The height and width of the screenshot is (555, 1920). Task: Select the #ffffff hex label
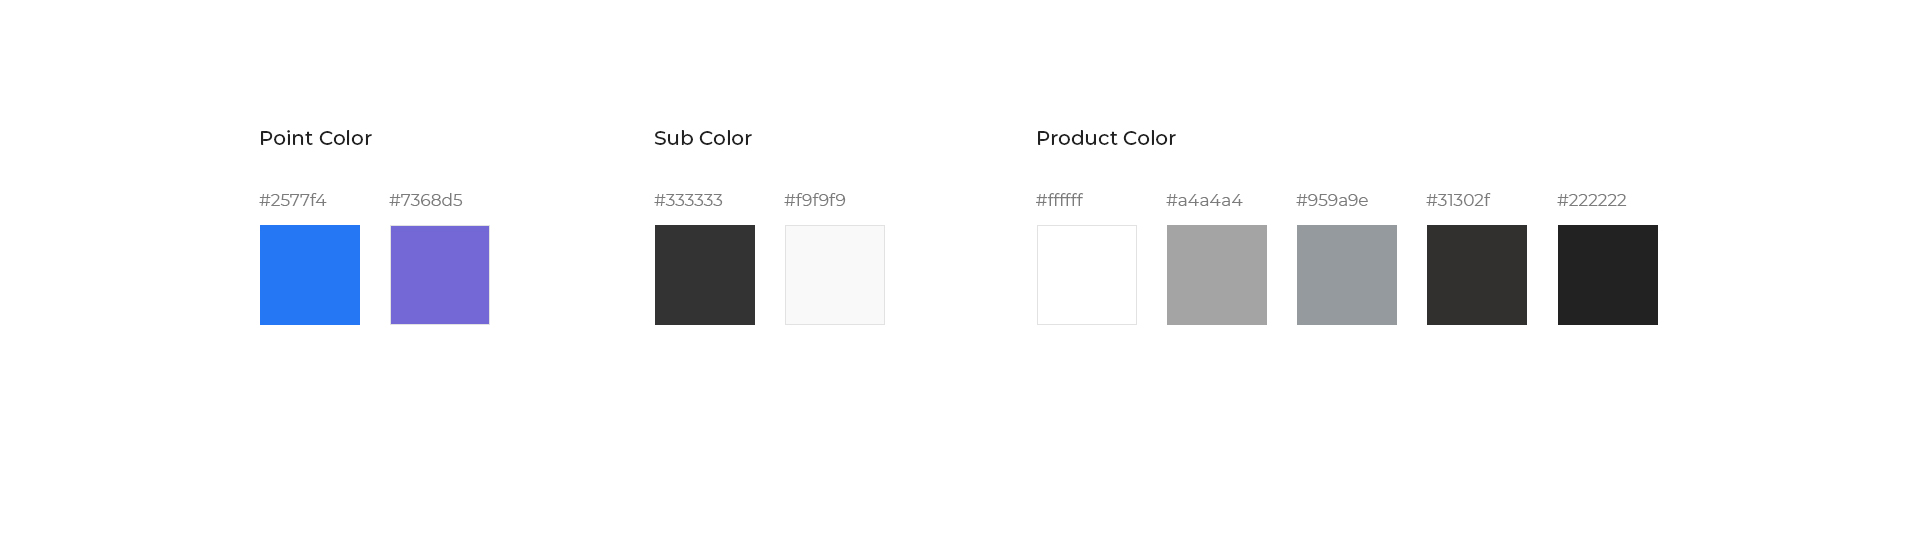1059,200
